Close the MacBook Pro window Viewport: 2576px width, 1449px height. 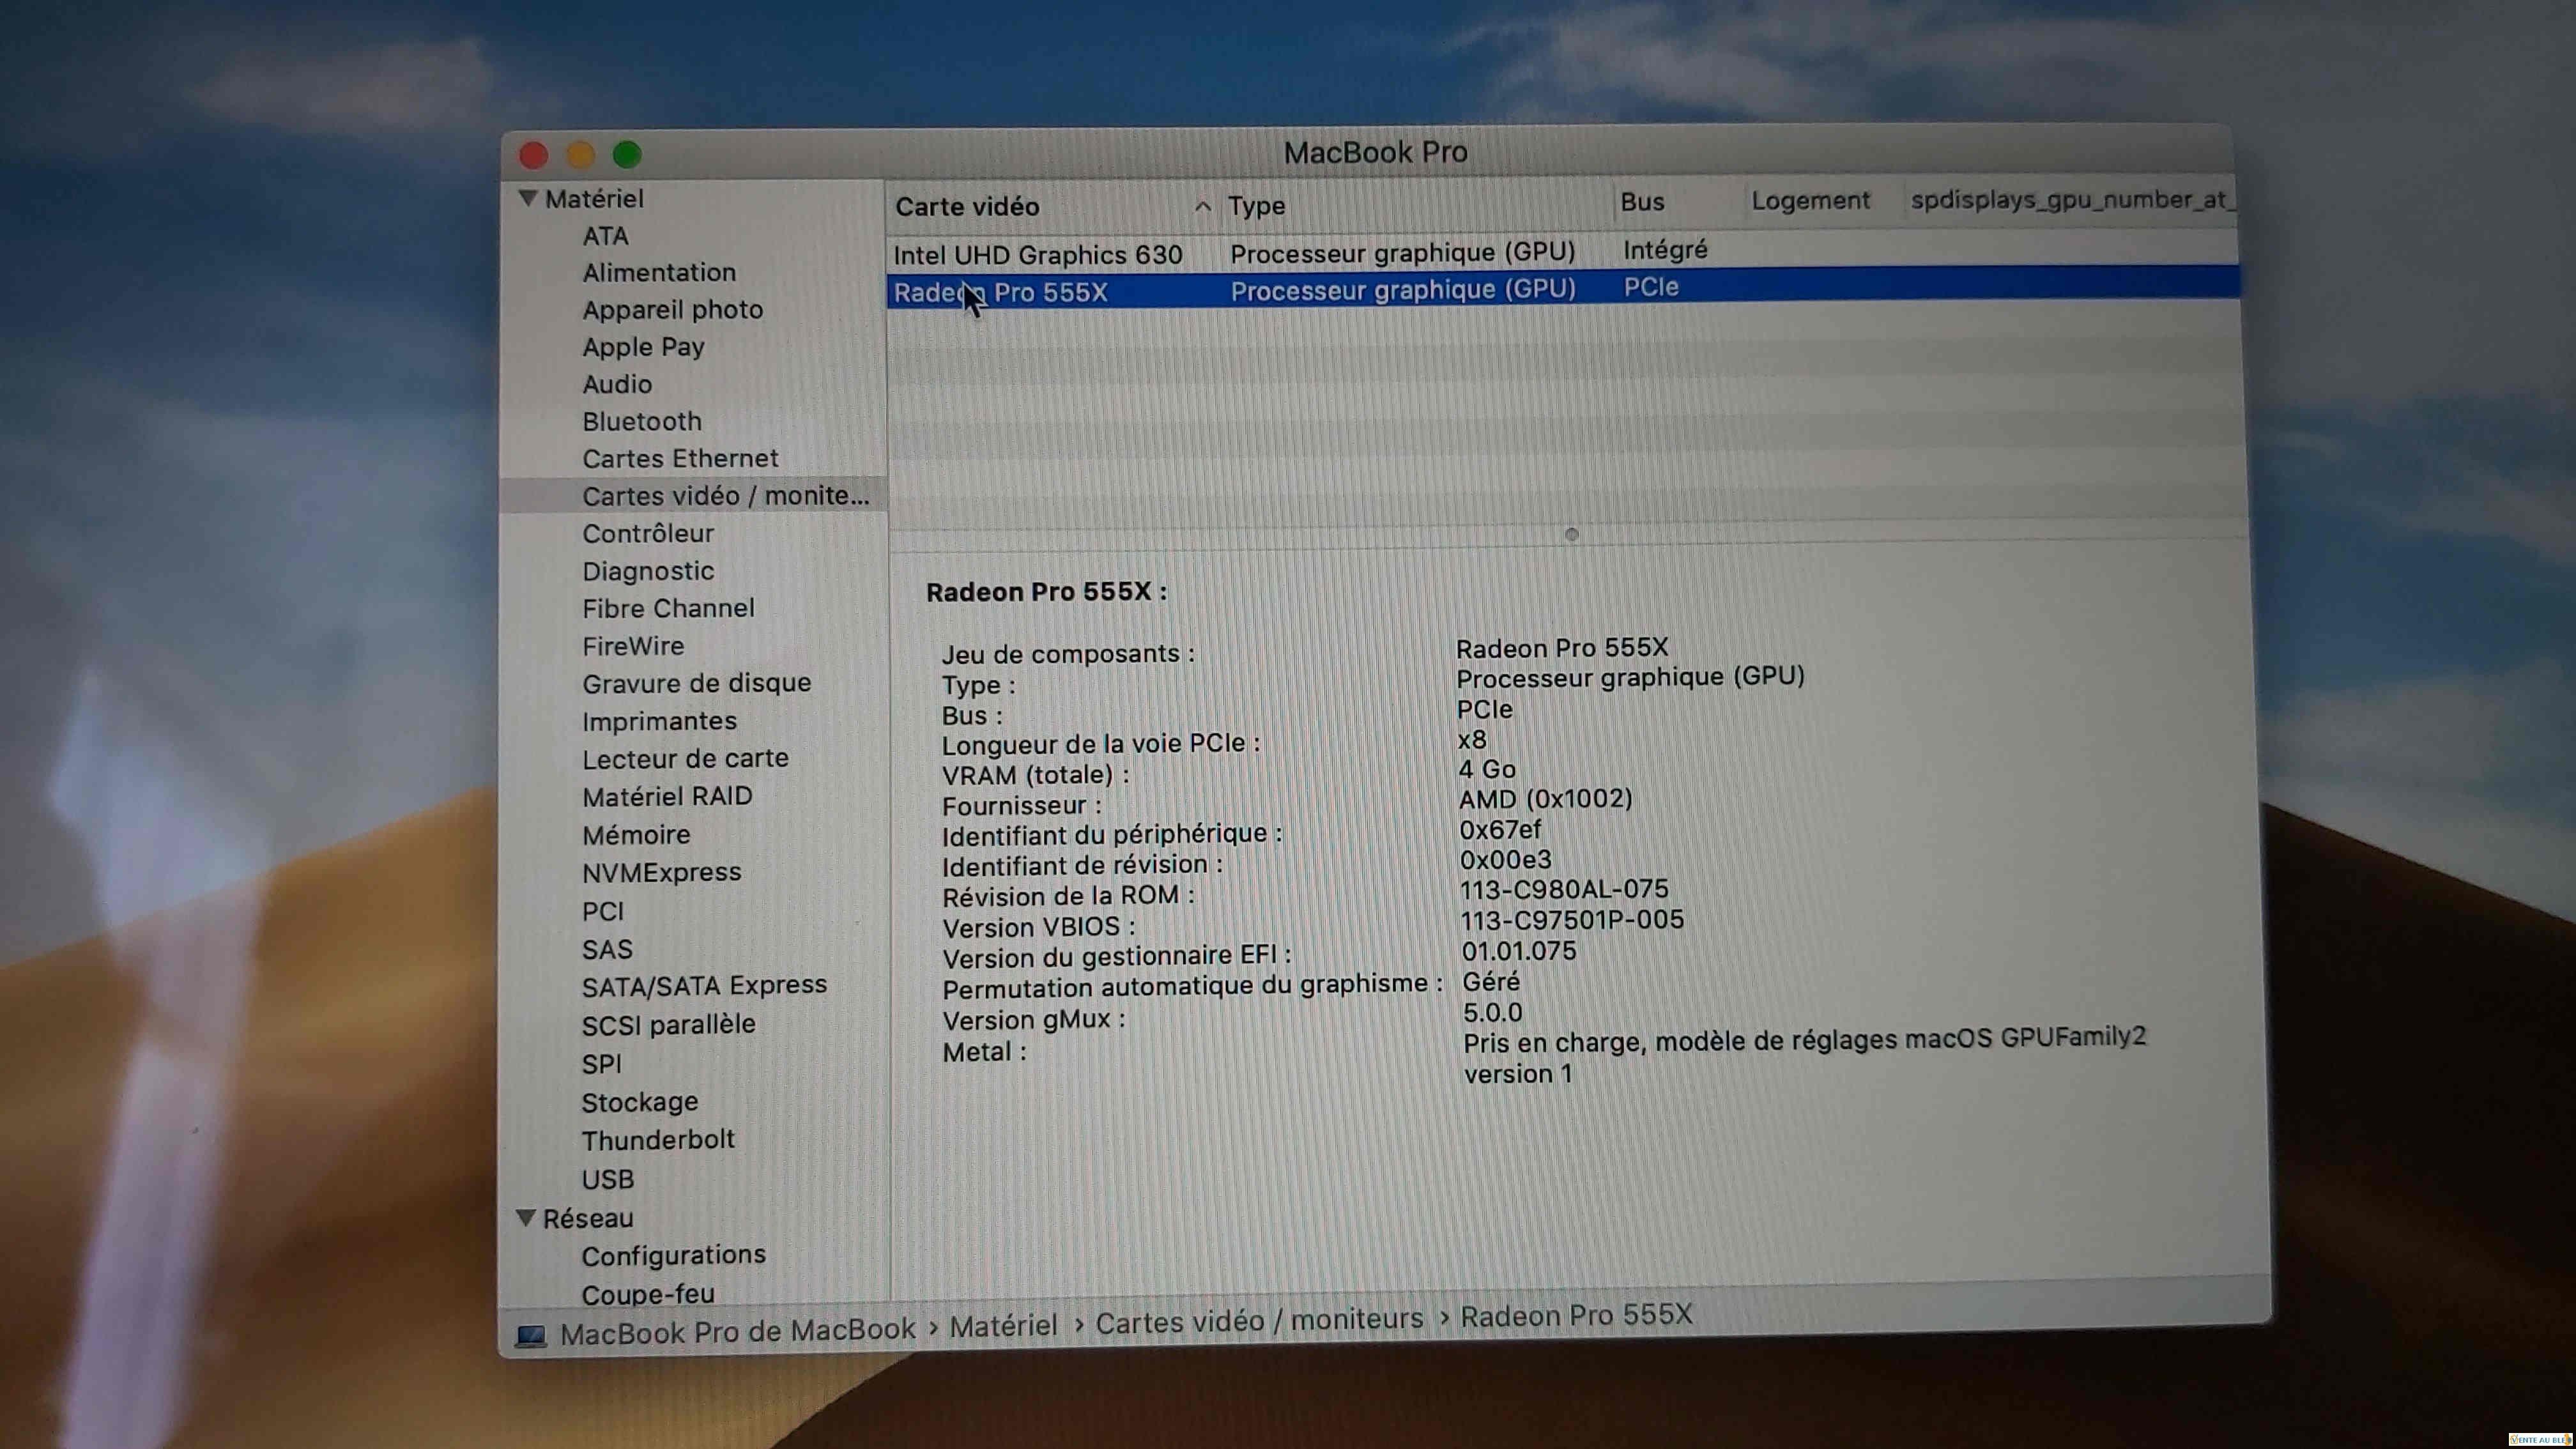(x=533, y=155)
